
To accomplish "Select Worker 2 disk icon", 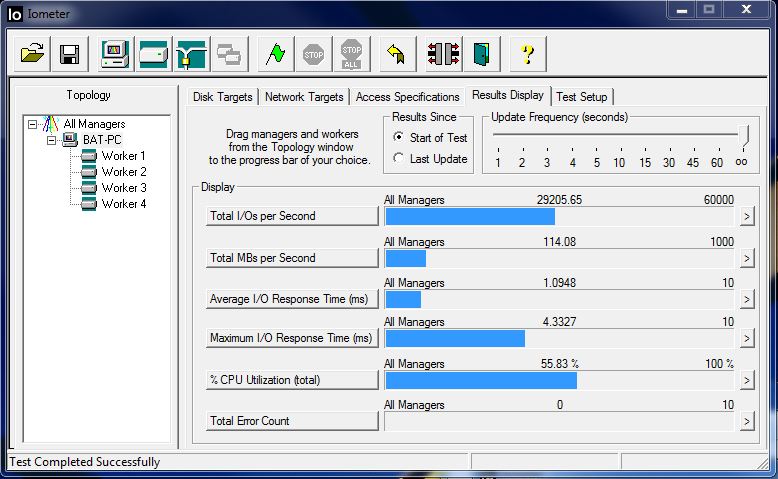I will (x=89, y=172).
